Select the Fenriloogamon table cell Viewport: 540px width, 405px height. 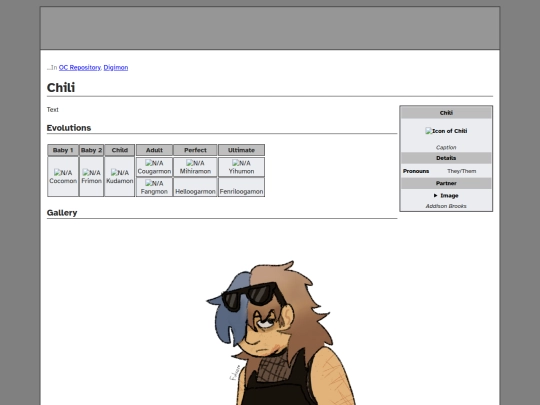pyautogui.click(x=241, y=187)
